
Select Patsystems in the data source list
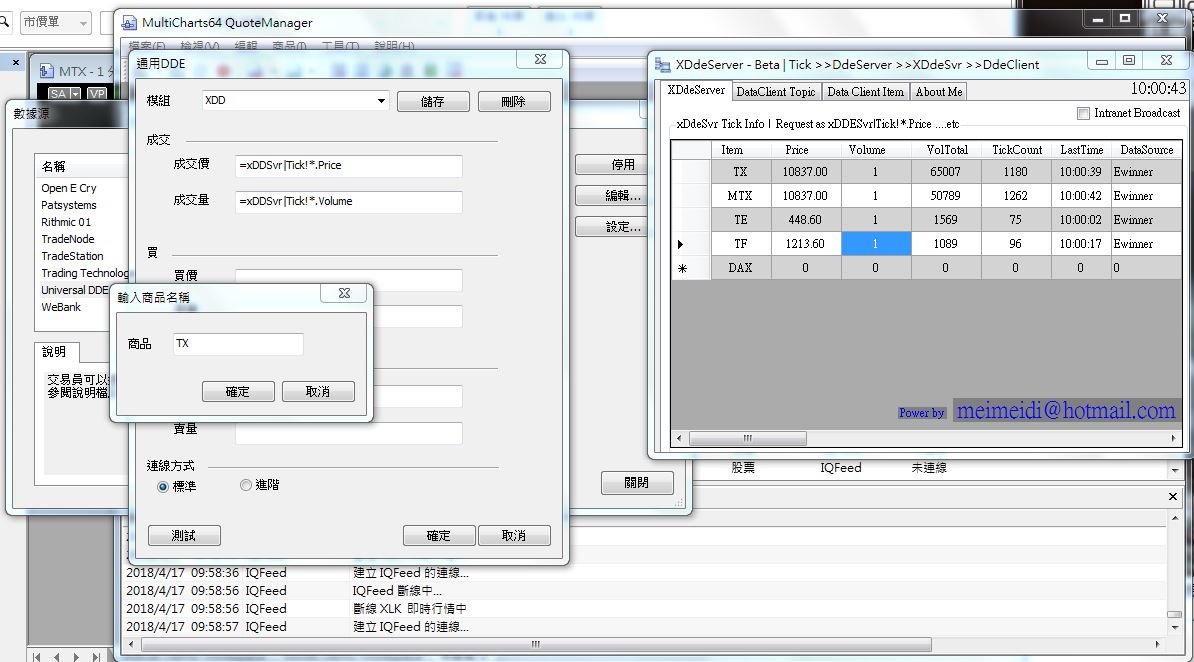coord(69,206)
